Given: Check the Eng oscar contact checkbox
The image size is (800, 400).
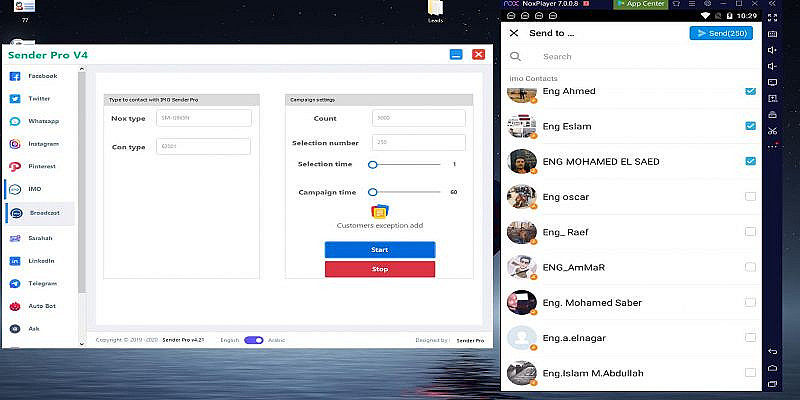Looking at the screenshot, I should pyautogui.click(x=751, y=196).
